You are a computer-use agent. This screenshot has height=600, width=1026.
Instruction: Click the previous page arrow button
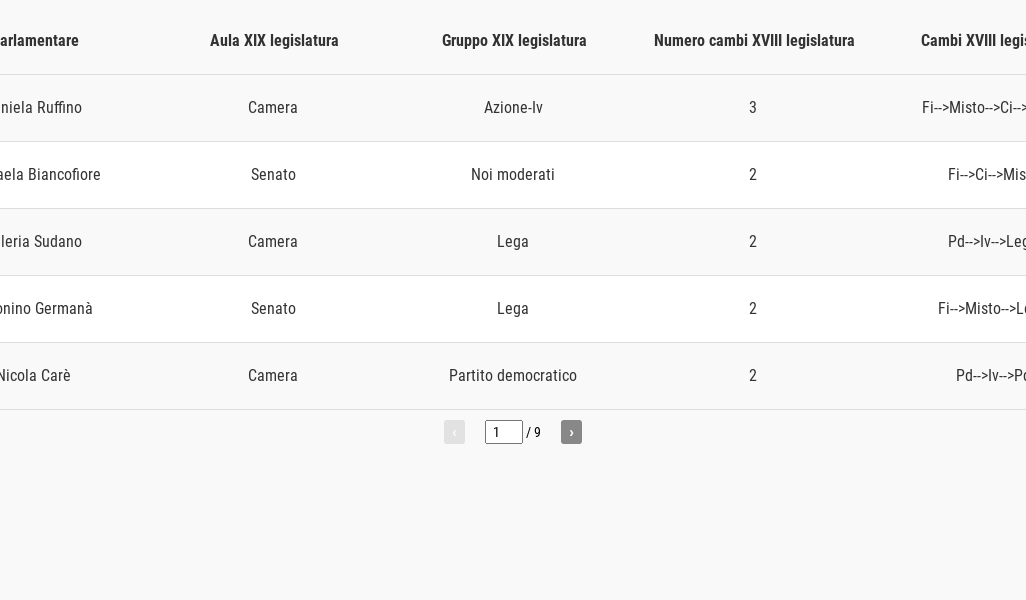[x=454, y=432]
